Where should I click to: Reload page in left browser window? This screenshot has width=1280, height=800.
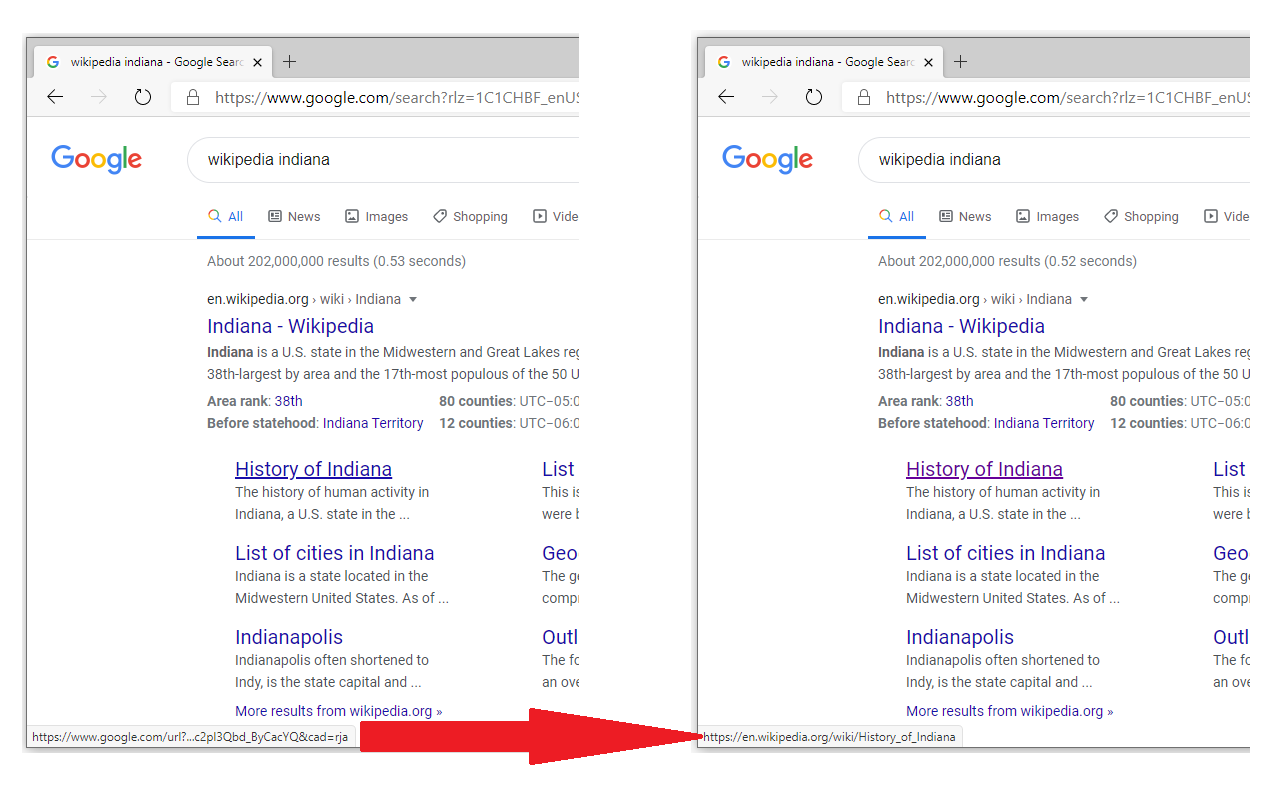[x=143, y=97]
